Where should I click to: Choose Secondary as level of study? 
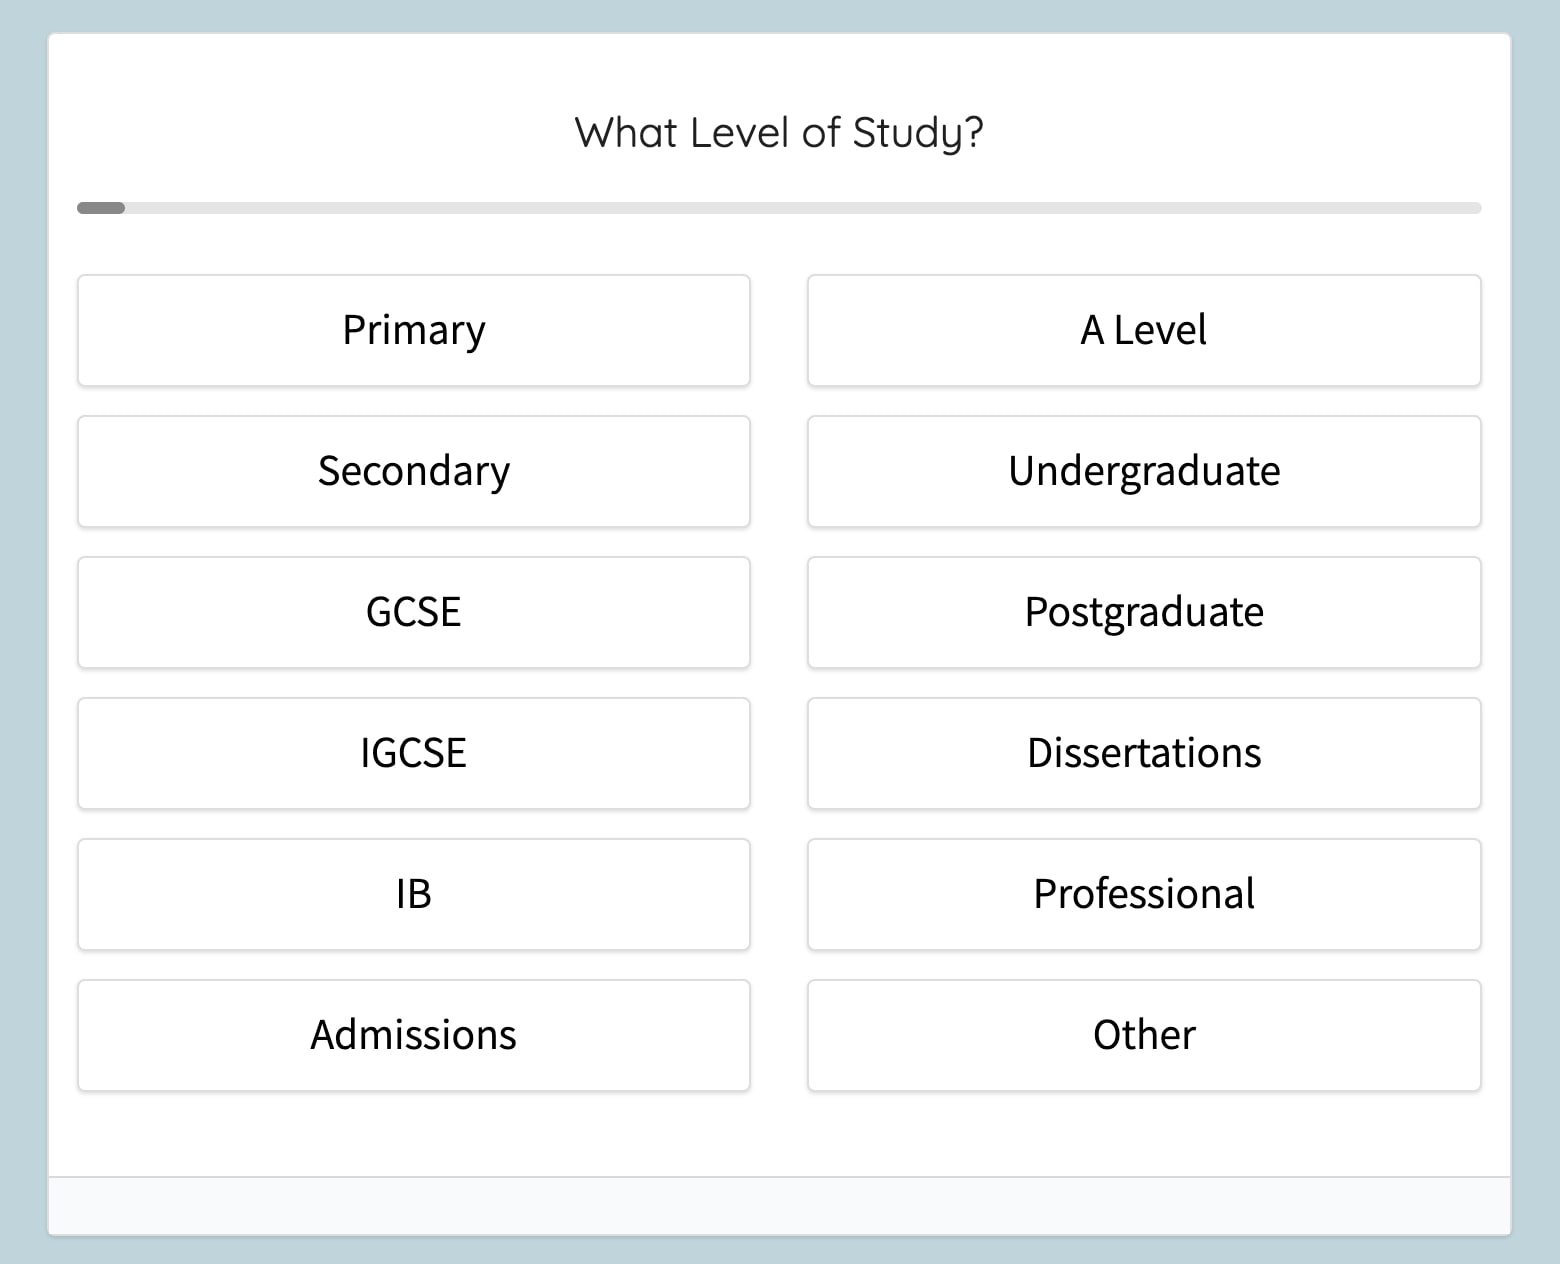click(x=413, y=471)
